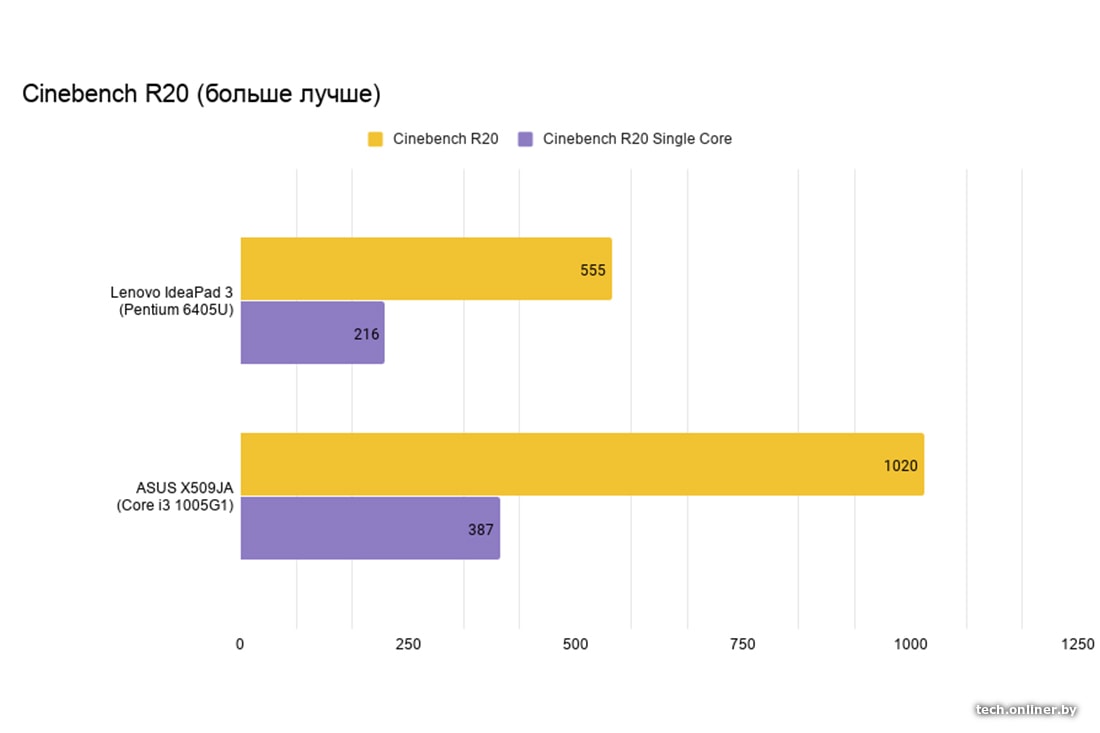1100x733 pixels.
Task: Select Lenovo IdeaPad 3 purple bar
Action: pos(312,333)
